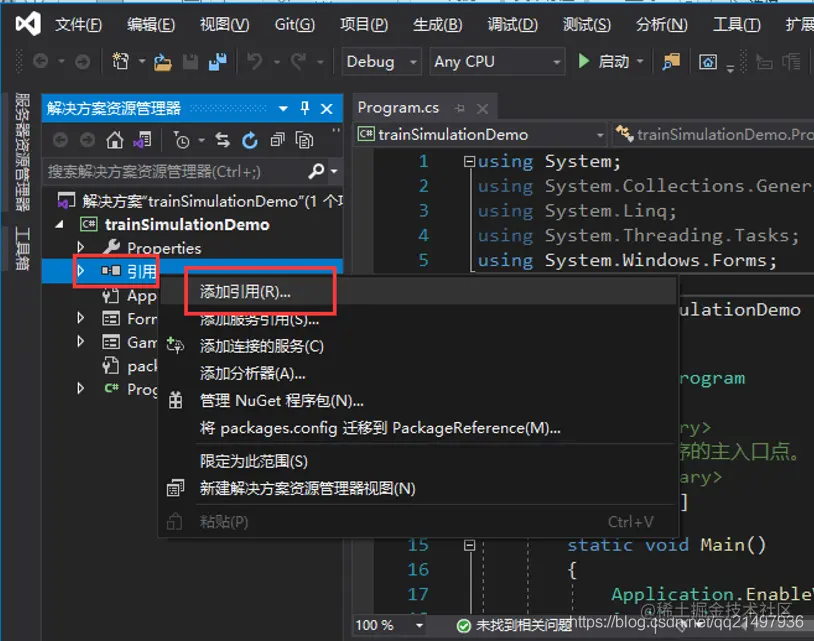Viewport: 814px width, 641px height.
Task: Open the 服务器资源管理器 side tab
Action: [22, 152]
